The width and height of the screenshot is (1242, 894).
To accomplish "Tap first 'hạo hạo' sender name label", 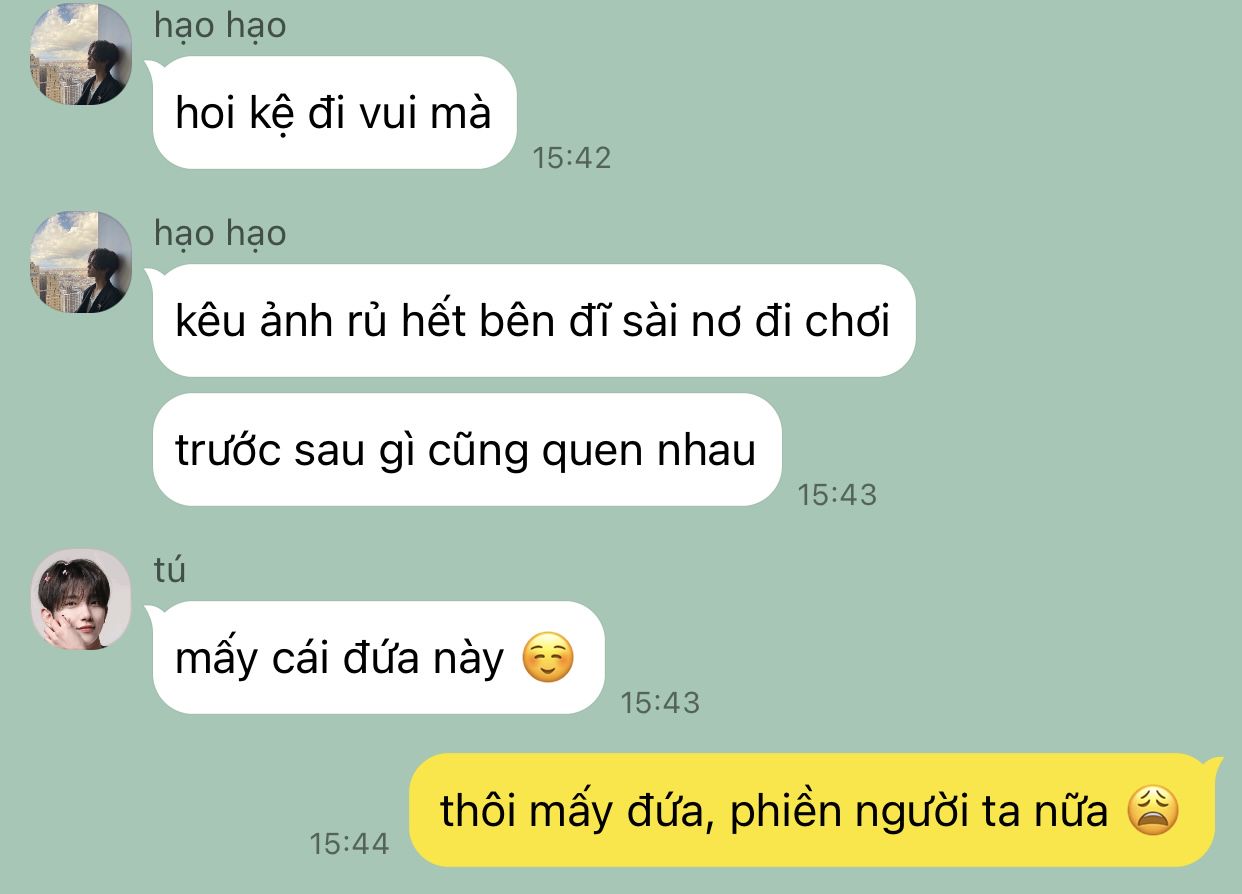I will pyautogui.click(x=220, y=25).
